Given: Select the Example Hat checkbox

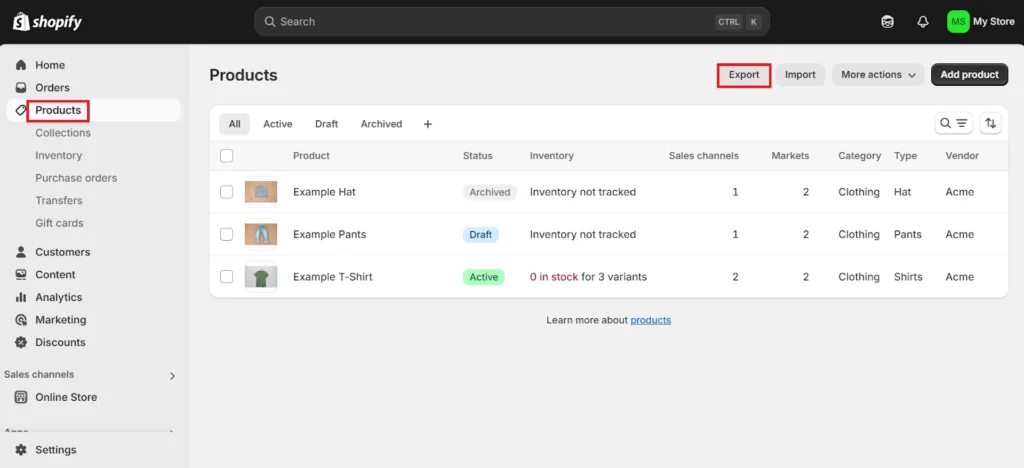Looking at the screenshot, I should point(226,192).
